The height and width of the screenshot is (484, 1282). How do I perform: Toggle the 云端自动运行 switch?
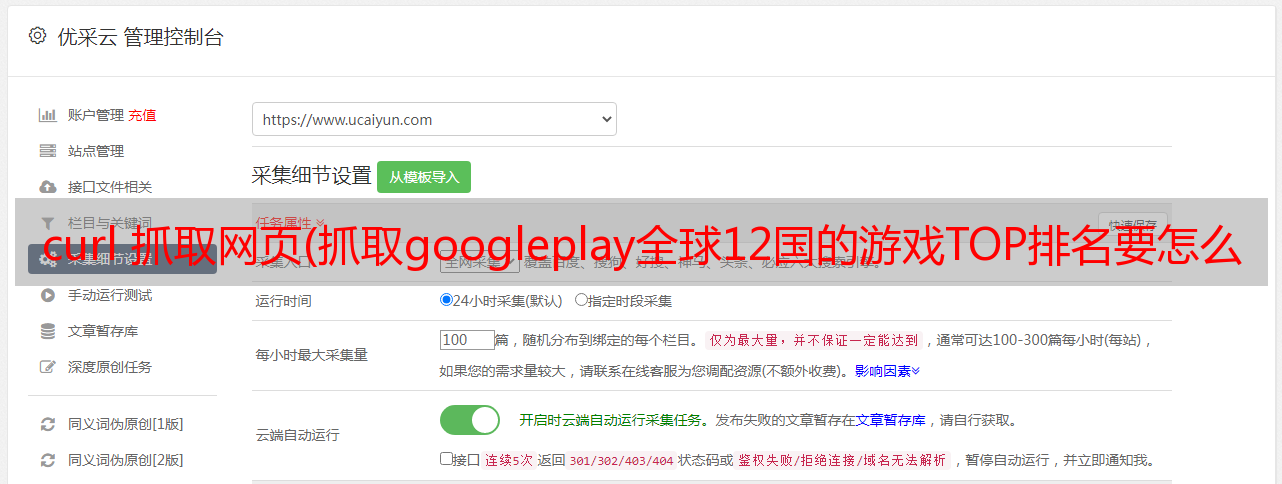click(470, 420)
